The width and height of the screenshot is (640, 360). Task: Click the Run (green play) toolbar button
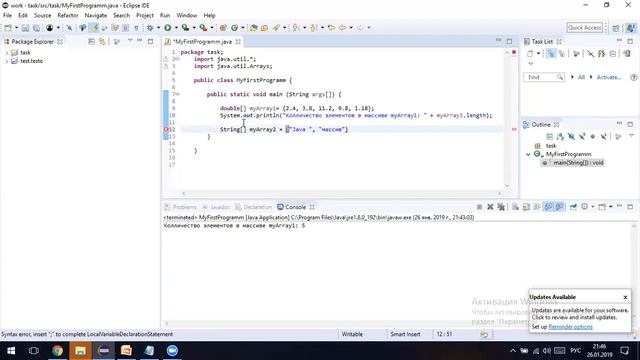click(x=168, y=28)
